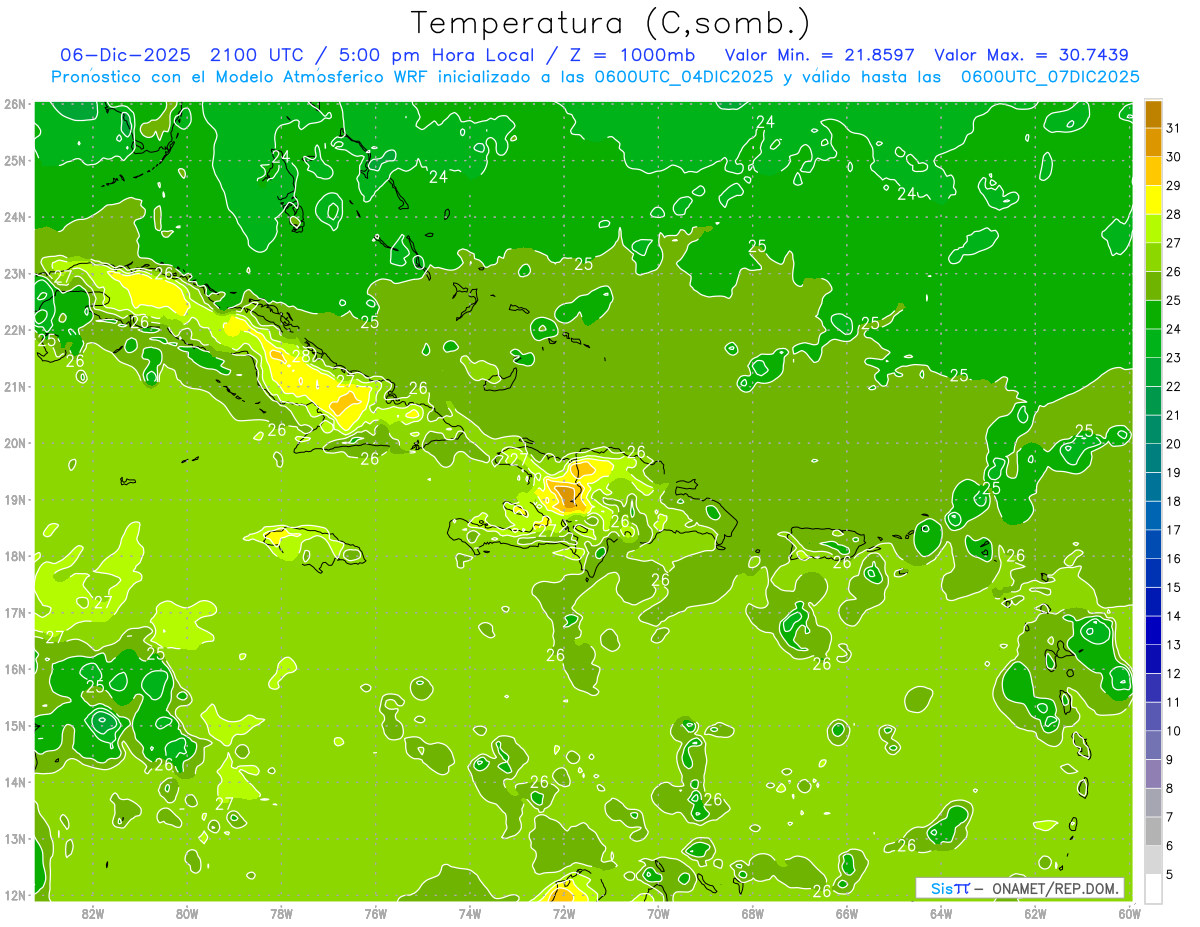Click the legend value "20"

1174,444
